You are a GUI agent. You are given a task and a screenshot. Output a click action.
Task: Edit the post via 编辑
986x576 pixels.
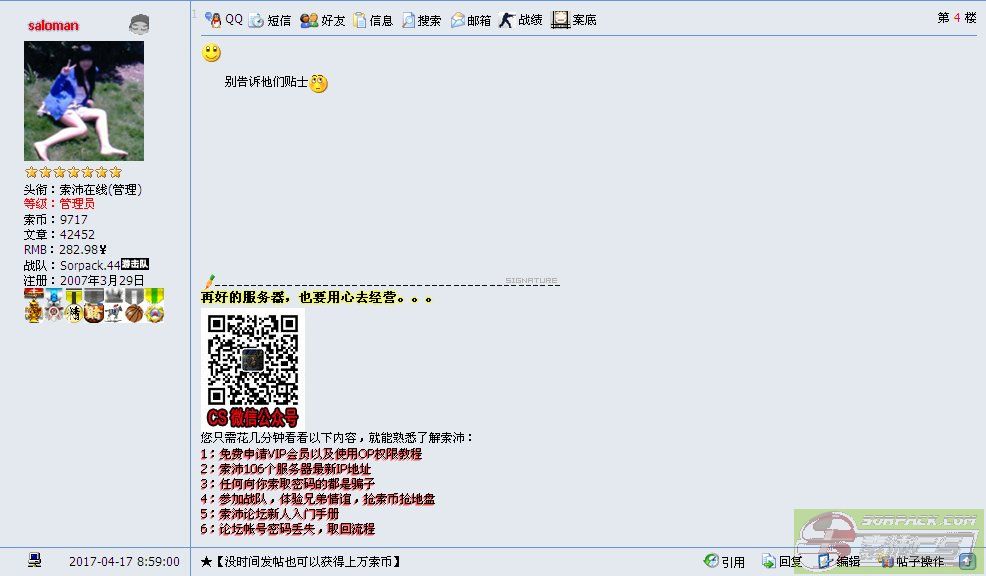click(839, 561)
